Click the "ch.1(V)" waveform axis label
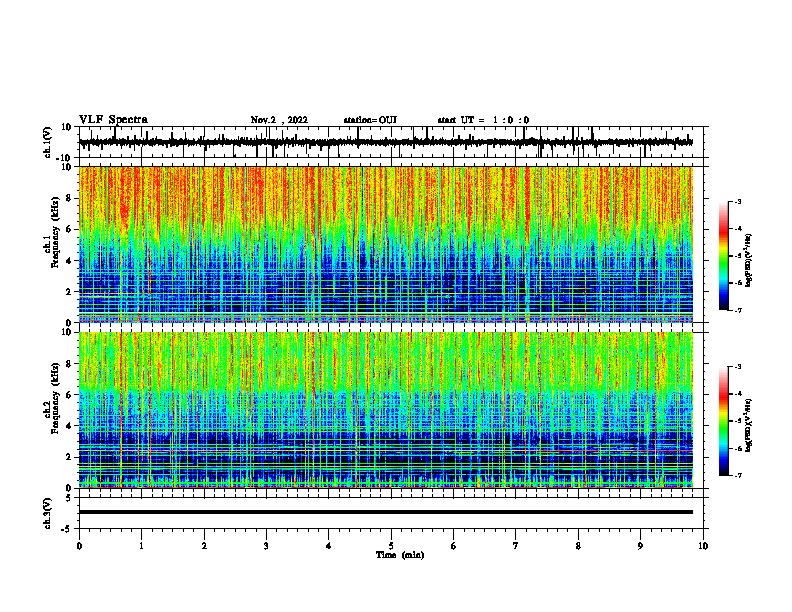The image size is (792, 612). (x=48, y=142)
